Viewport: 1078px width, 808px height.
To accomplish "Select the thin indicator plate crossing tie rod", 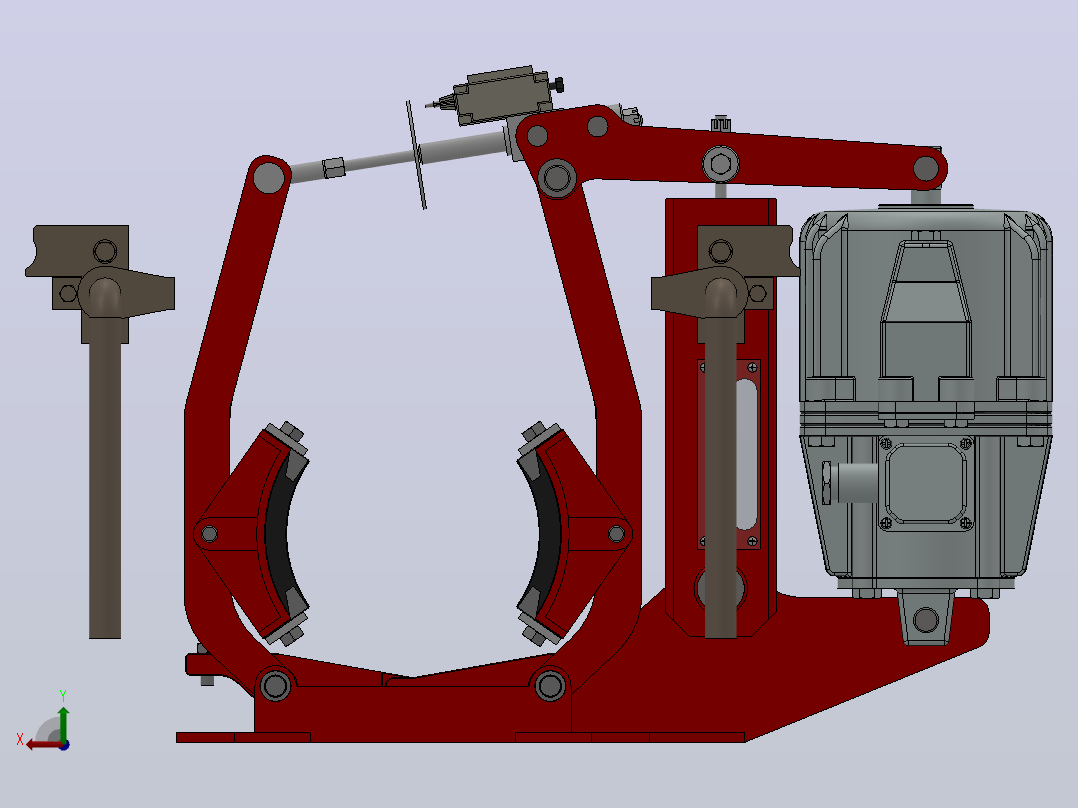I will [x=417, y=155].
